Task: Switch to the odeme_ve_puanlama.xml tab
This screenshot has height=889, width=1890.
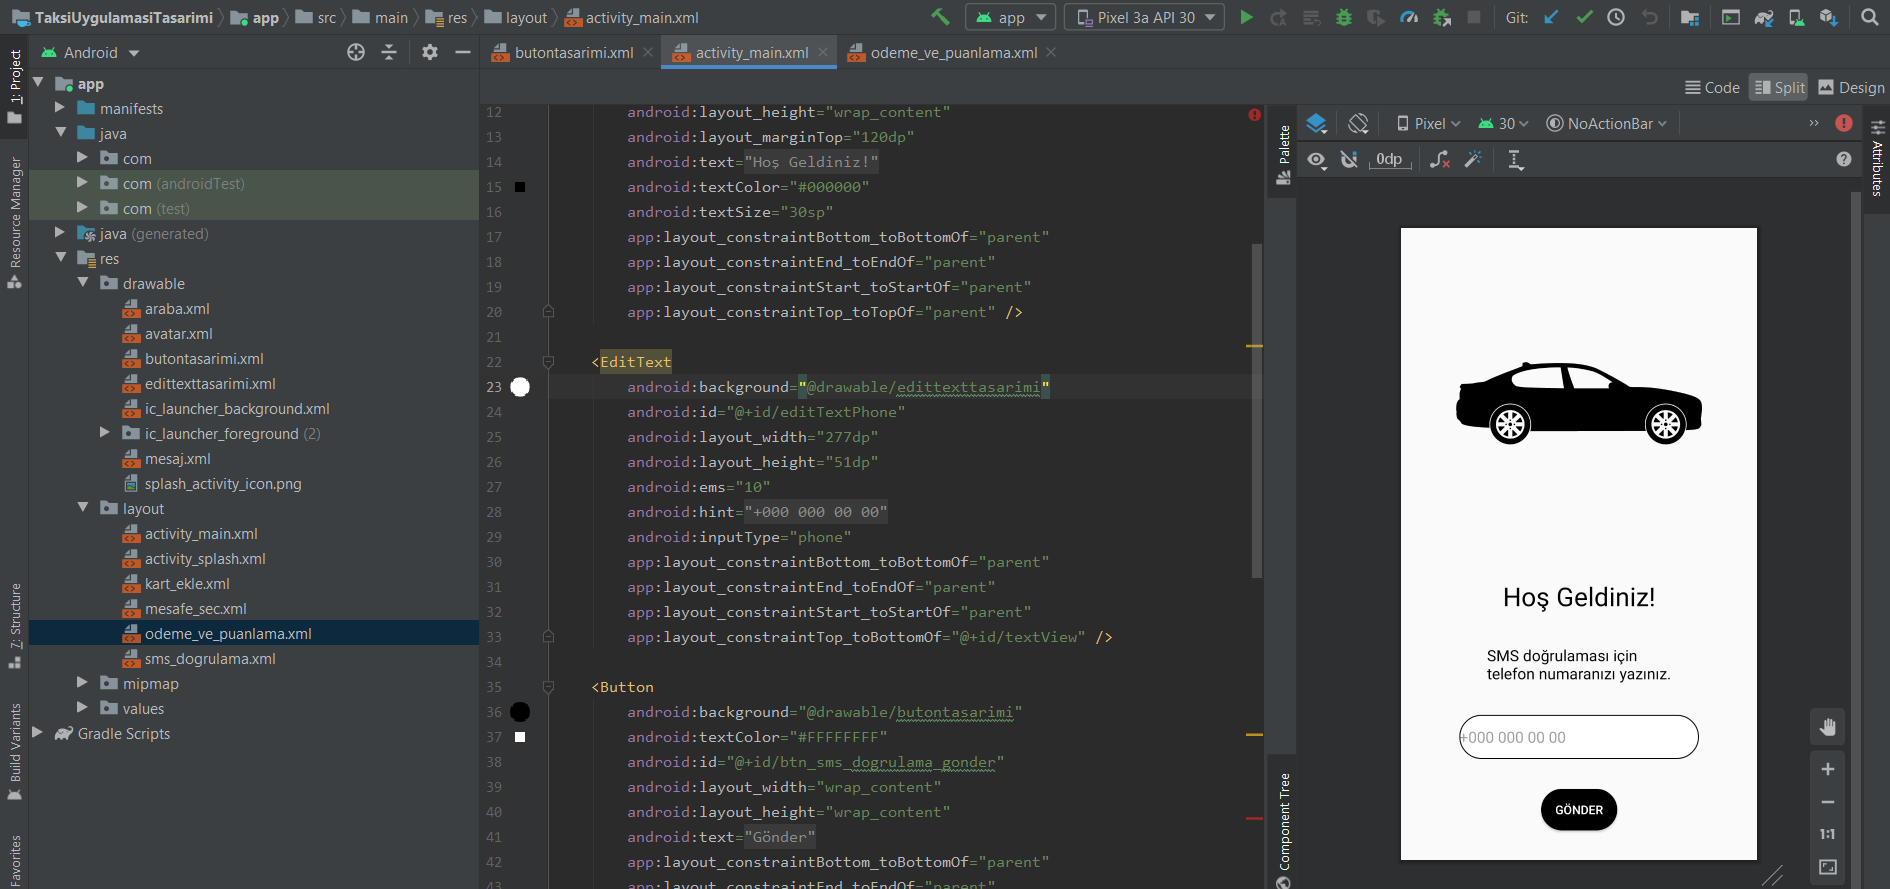Action: click(x=952, y=53)
